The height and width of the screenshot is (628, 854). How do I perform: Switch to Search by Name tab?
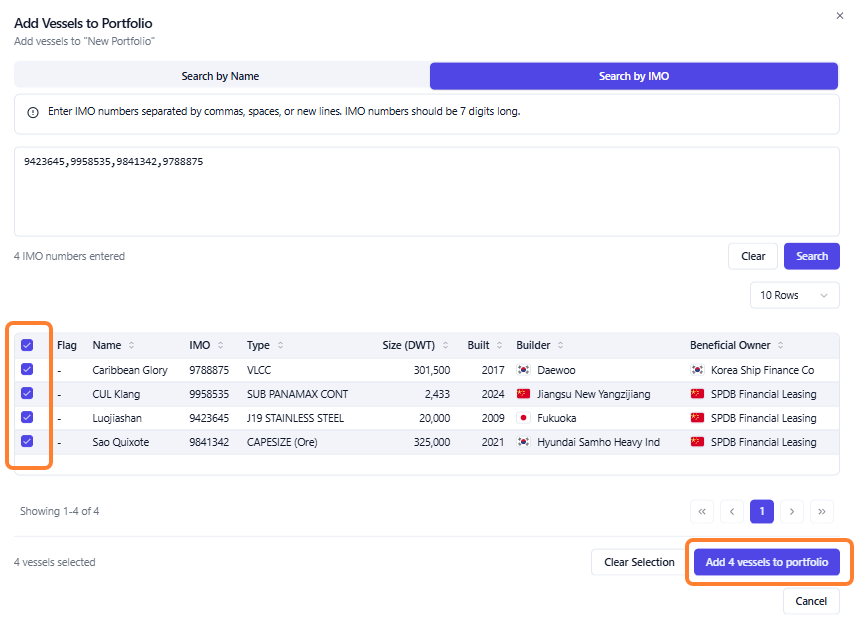pyautogui.click(x=222, y=76)
